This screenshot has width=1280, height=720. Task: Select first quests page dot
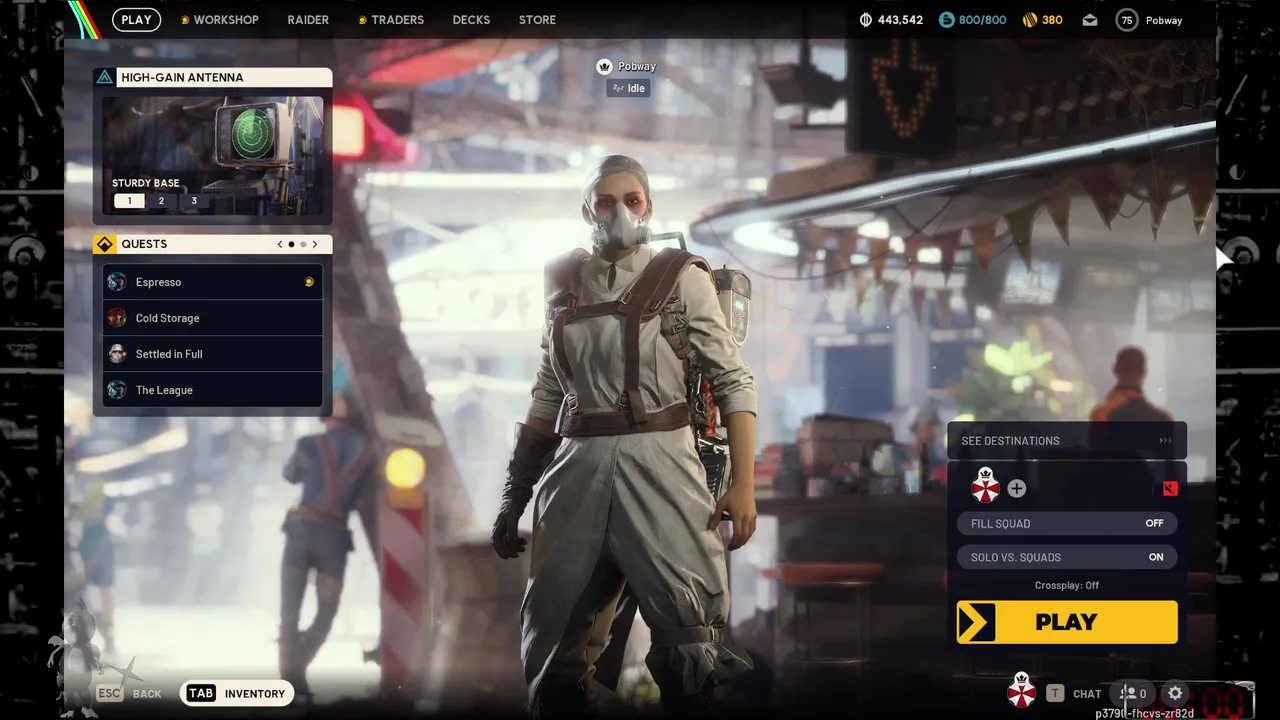pos(291,244)
